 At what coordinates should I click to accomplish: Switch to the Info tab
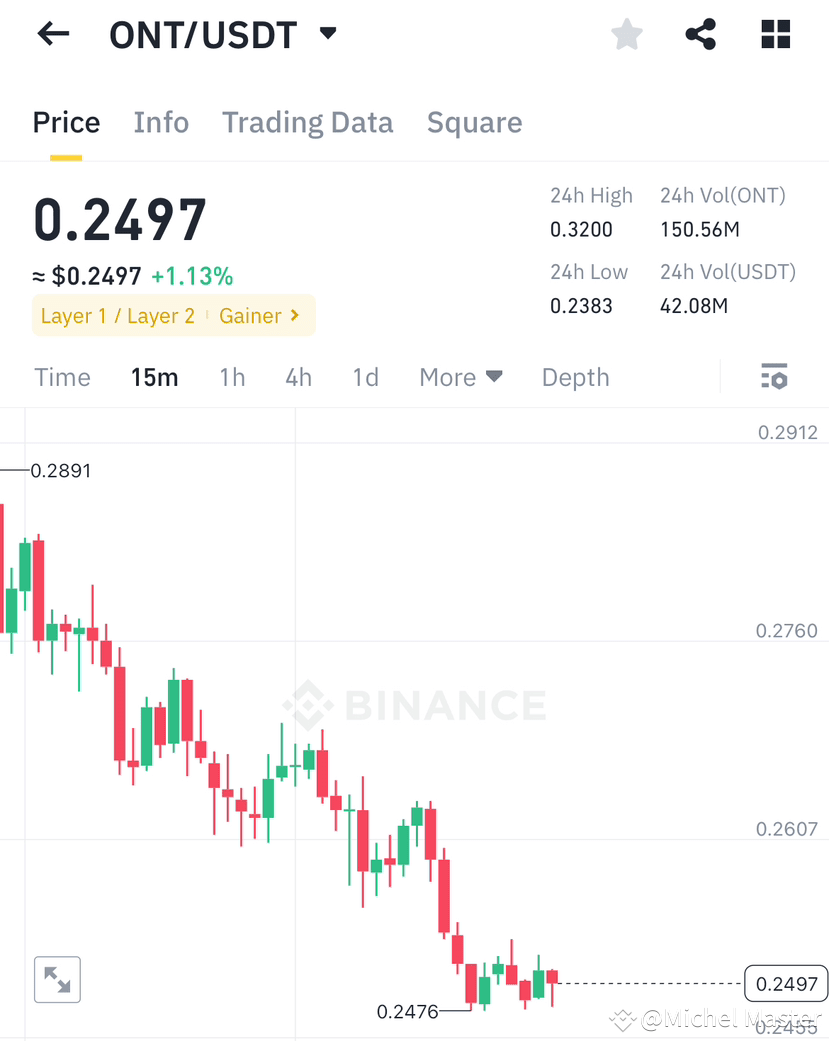pos(161,123)
